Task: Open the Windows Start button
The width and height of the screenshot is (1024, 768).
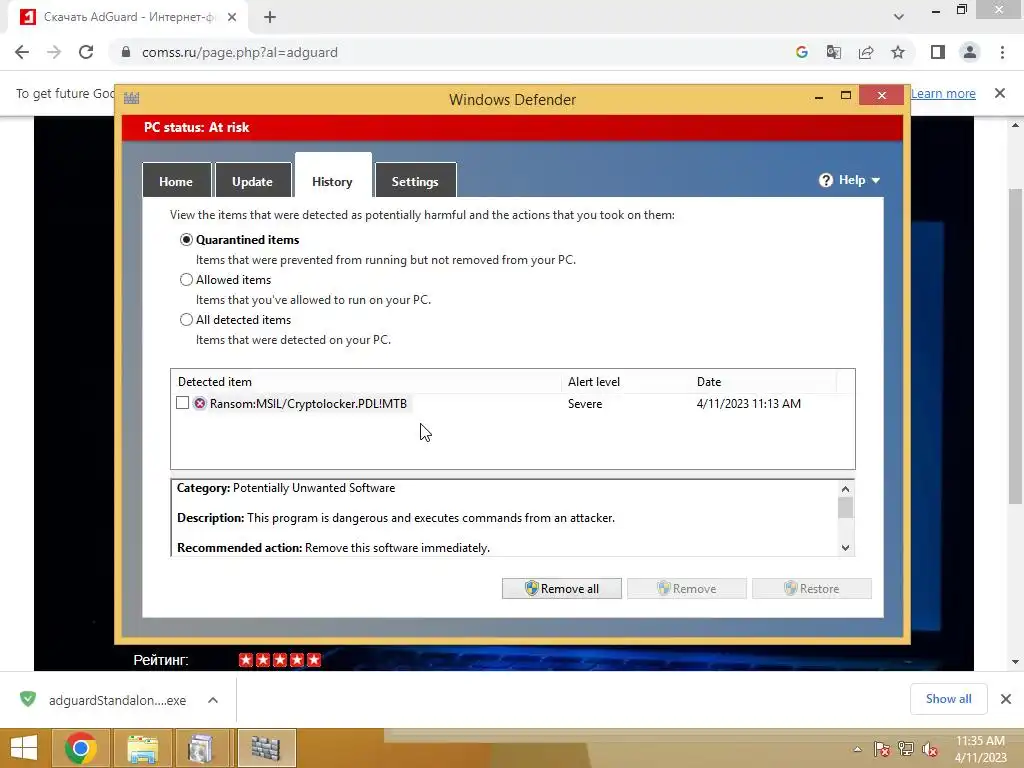Action: [24, 748]
